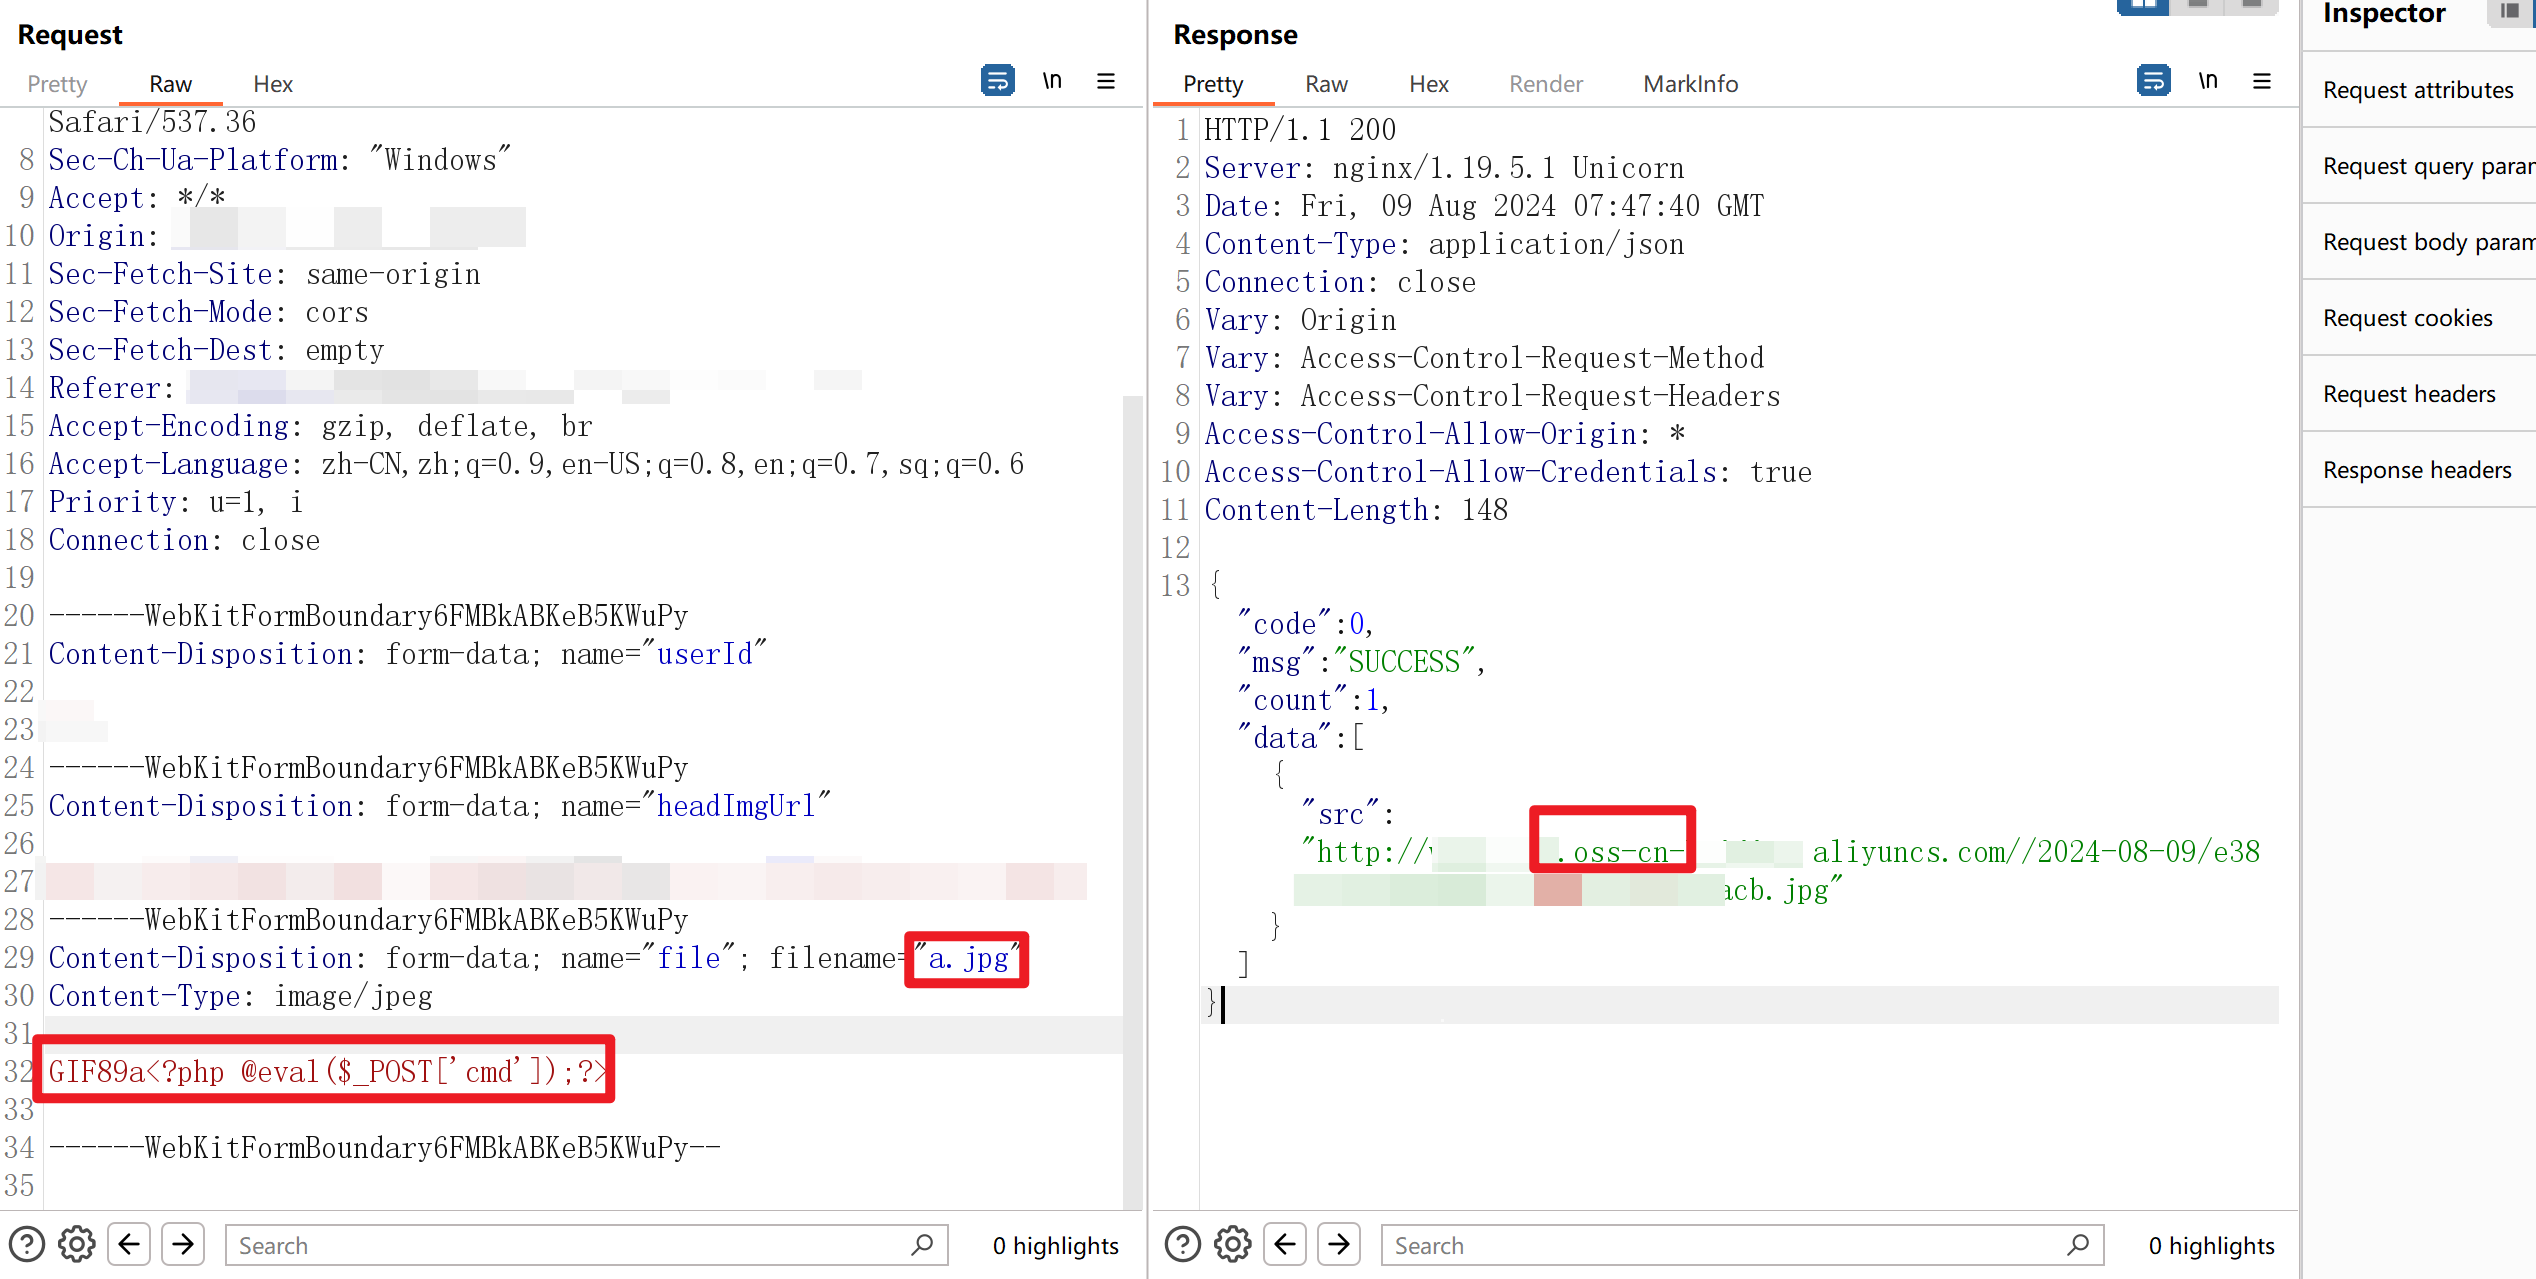Click the Request "0 highlights" label
Screen dimensions: 2536x1279
point(1055,1245)
